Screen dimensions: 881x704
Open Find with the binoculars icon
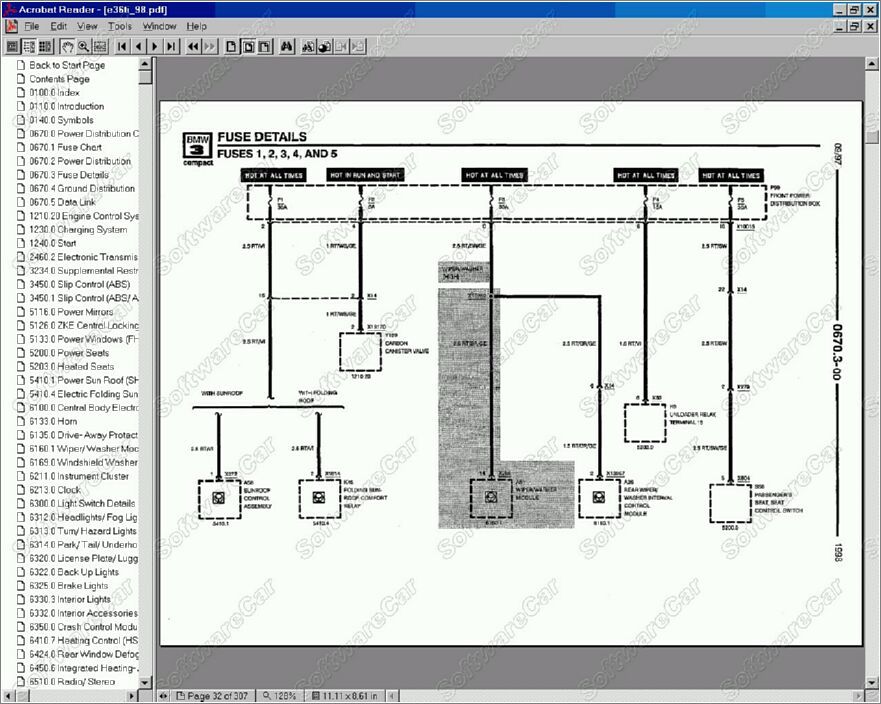point(287,46)
